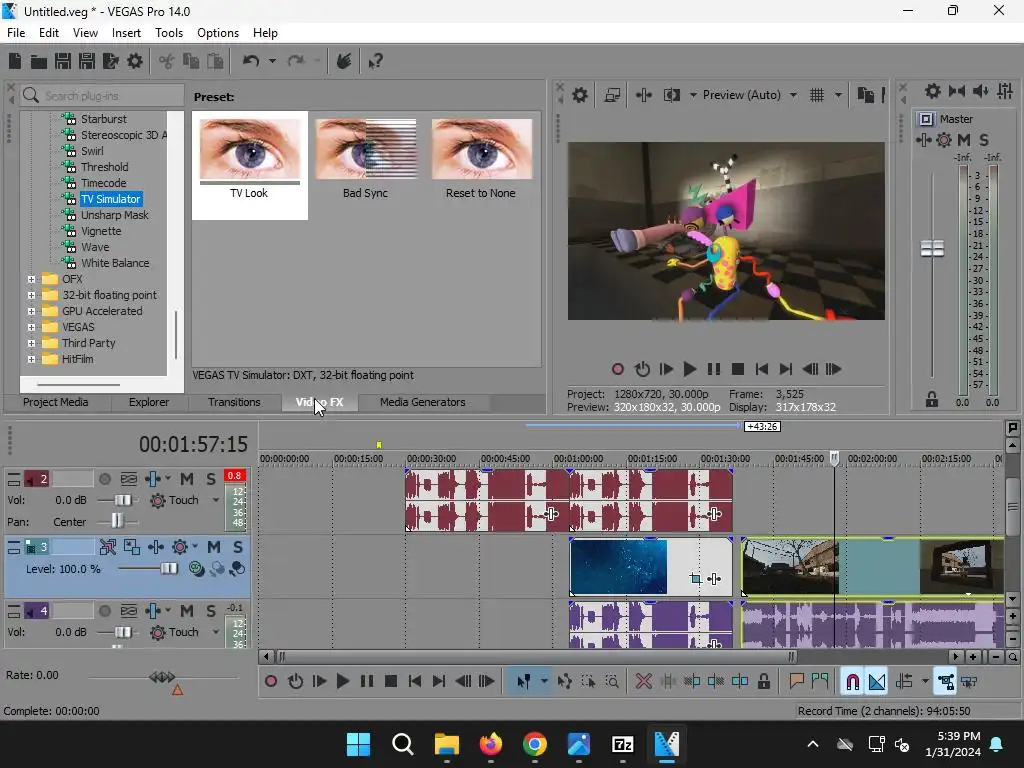Choose the Bad Sync preset
Image resolution: width=1024 pixels, height=768 pixels.
click(x=366, y=159)
